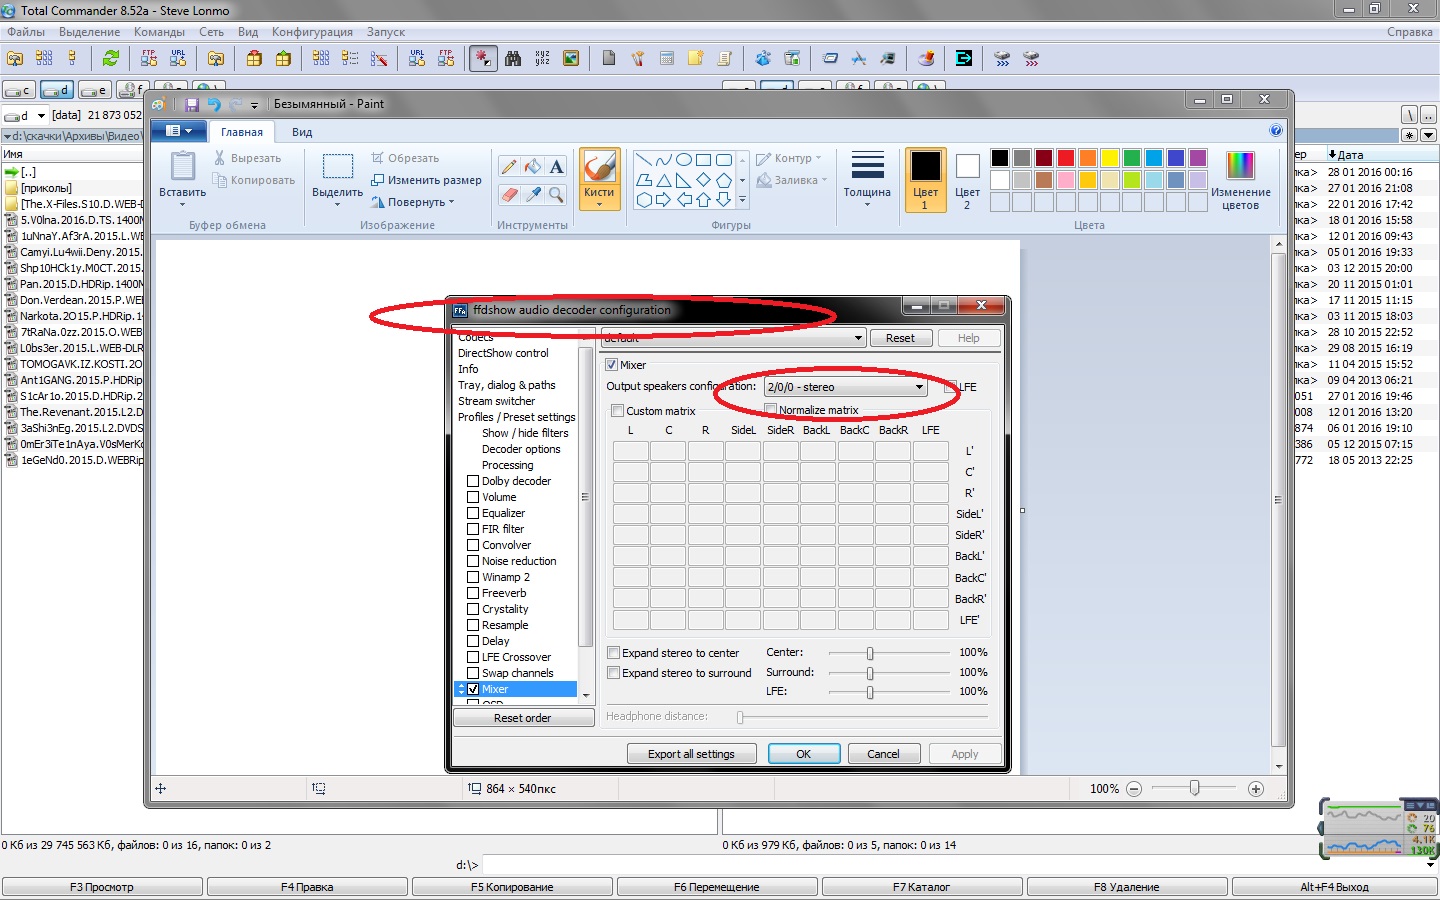
Task: Select the Color picker eyedropper tool
Action: 533,194
